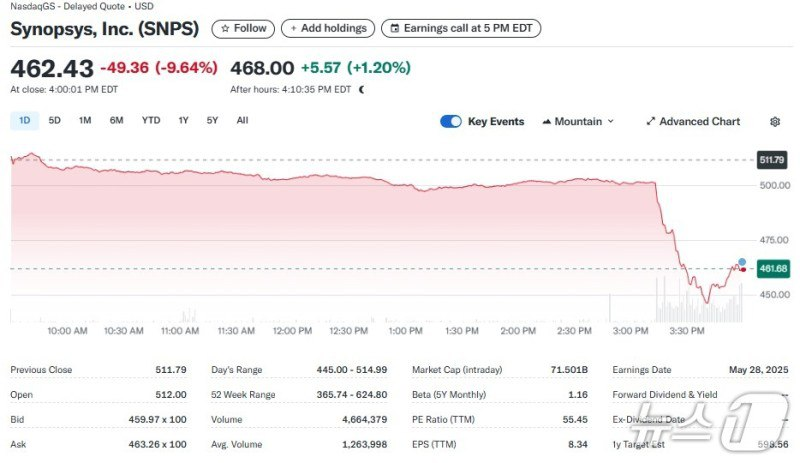Image resolution: width=800 pixels, height=463 pixels.
Task: Click the Follow star button
Action: click(243, 29)
